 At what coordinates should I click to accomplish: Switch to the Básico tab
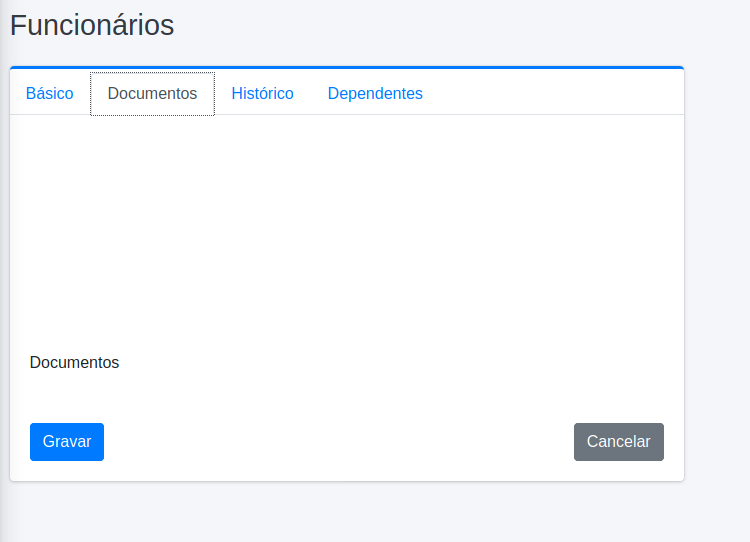pyautogui.click(x=50, y=93)
